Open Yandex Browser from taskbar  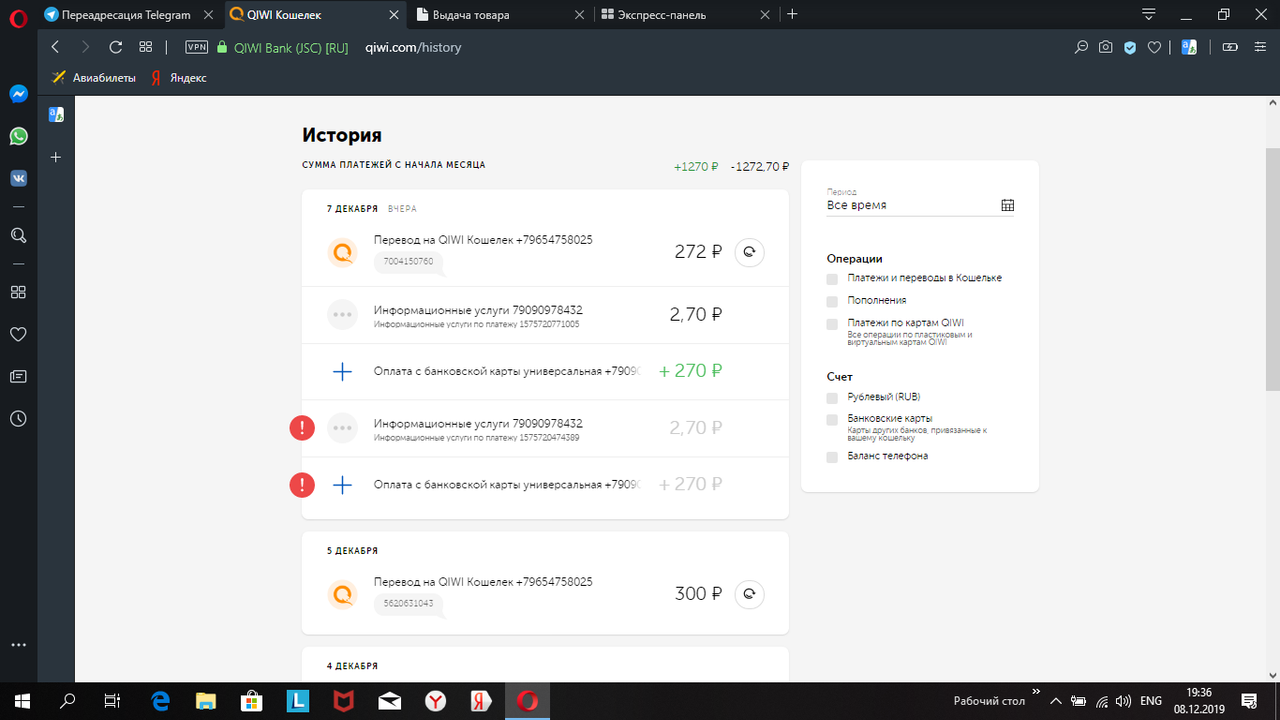point(436,701)
